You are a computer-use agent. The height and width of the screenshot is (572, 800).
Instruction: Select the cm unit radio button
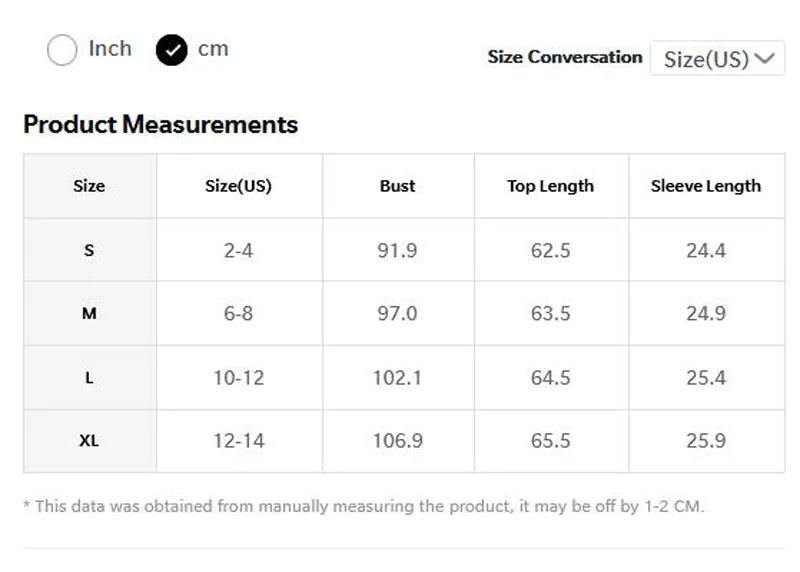coord(172,50)
